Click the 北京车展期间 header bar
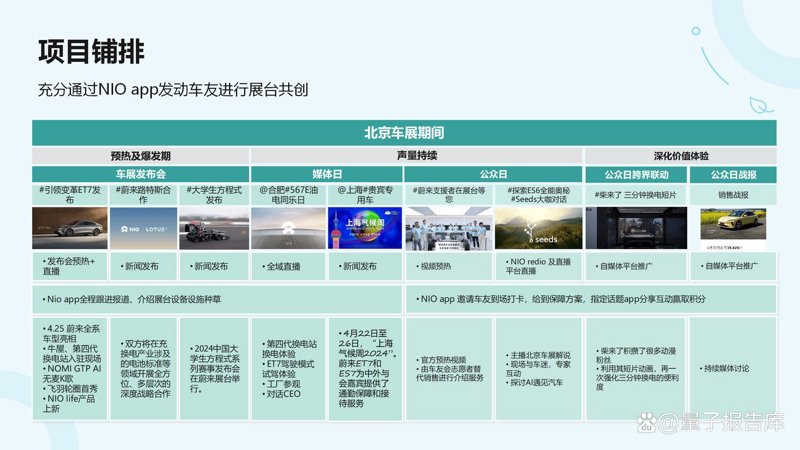 tap(404, 133)
